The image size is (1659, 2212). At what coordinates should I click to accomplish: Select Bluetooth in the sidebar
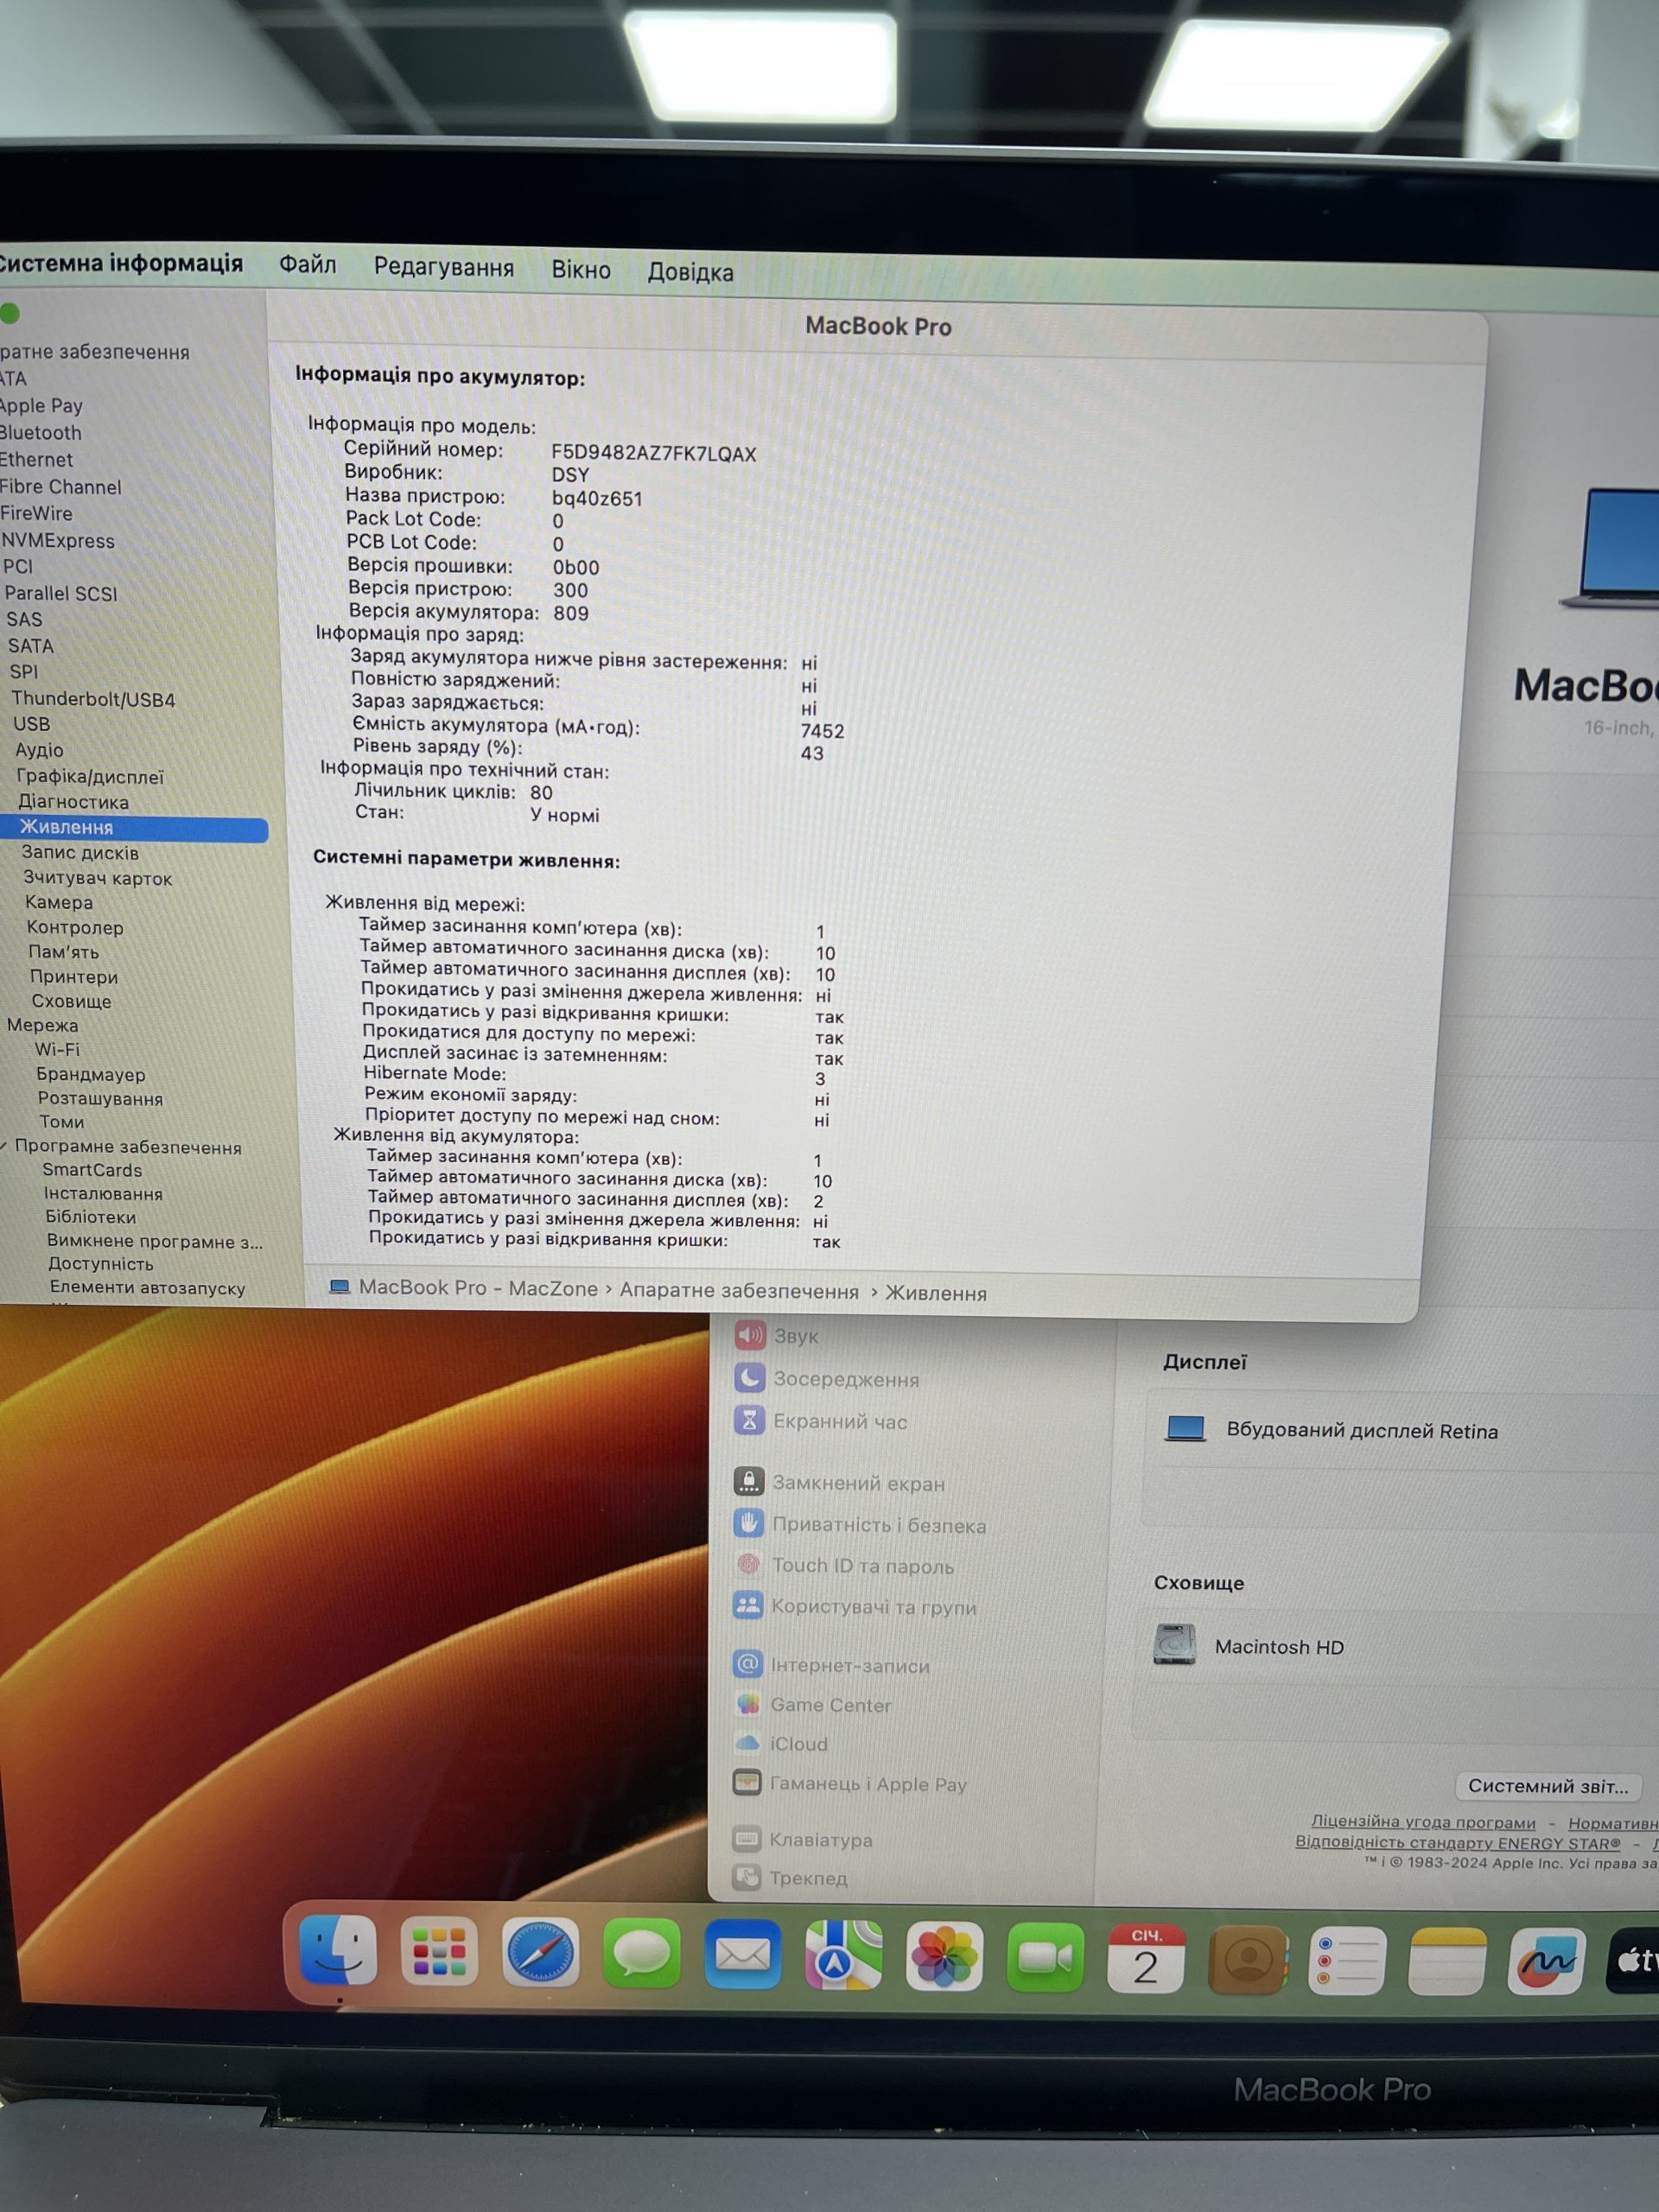(x=40, y=433)
